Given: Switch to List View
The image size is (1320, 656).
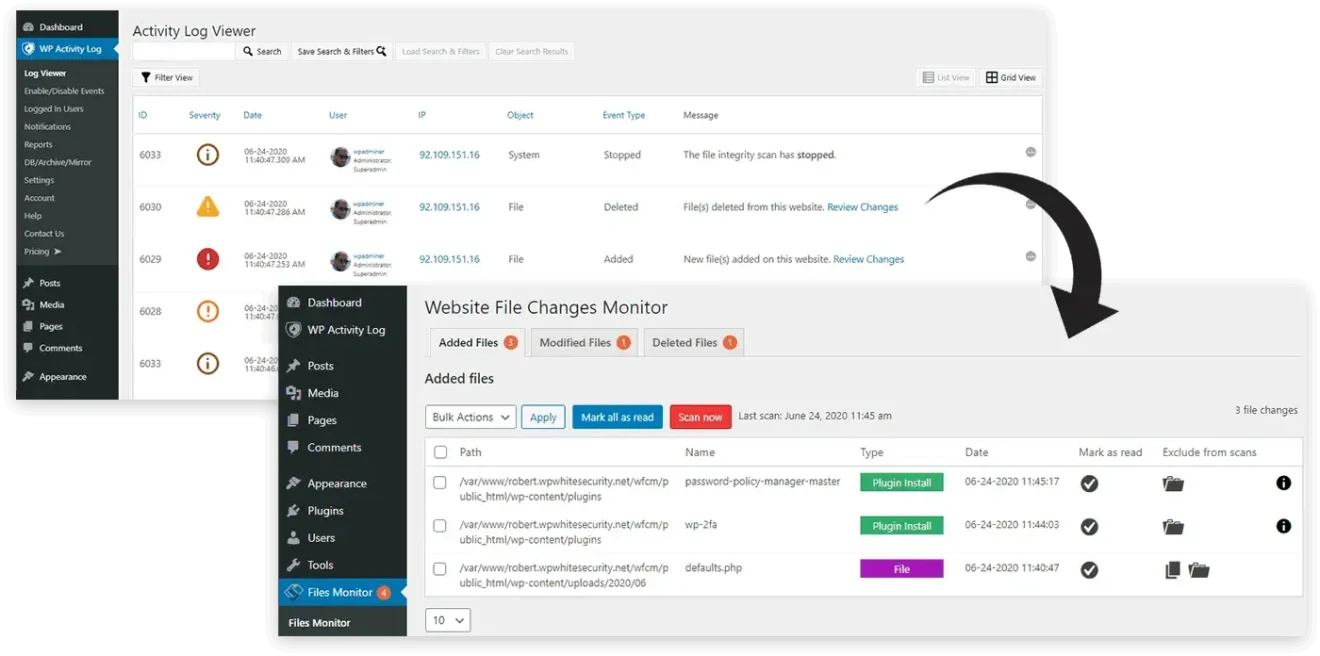Looking at the screenshot, I should pyautogui.click(x=945, y=77).
